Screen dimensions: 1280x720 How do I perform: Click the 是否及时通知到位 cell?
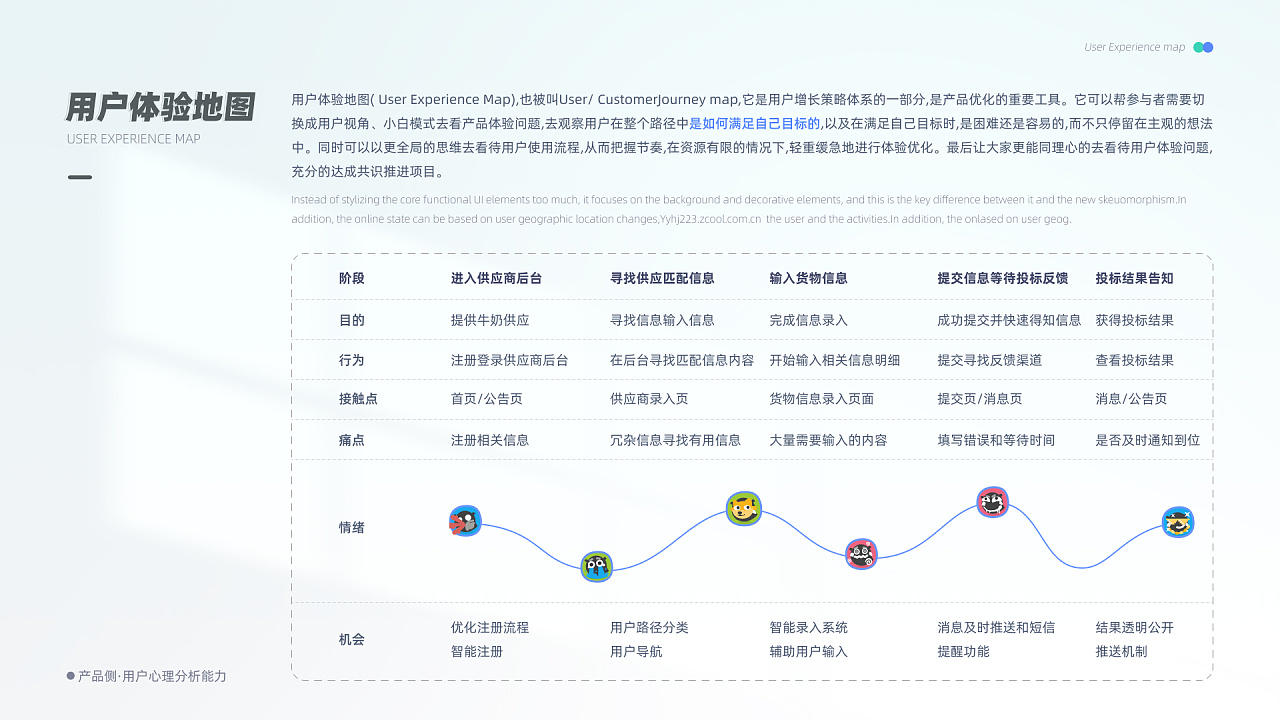tap(1148, 440)
